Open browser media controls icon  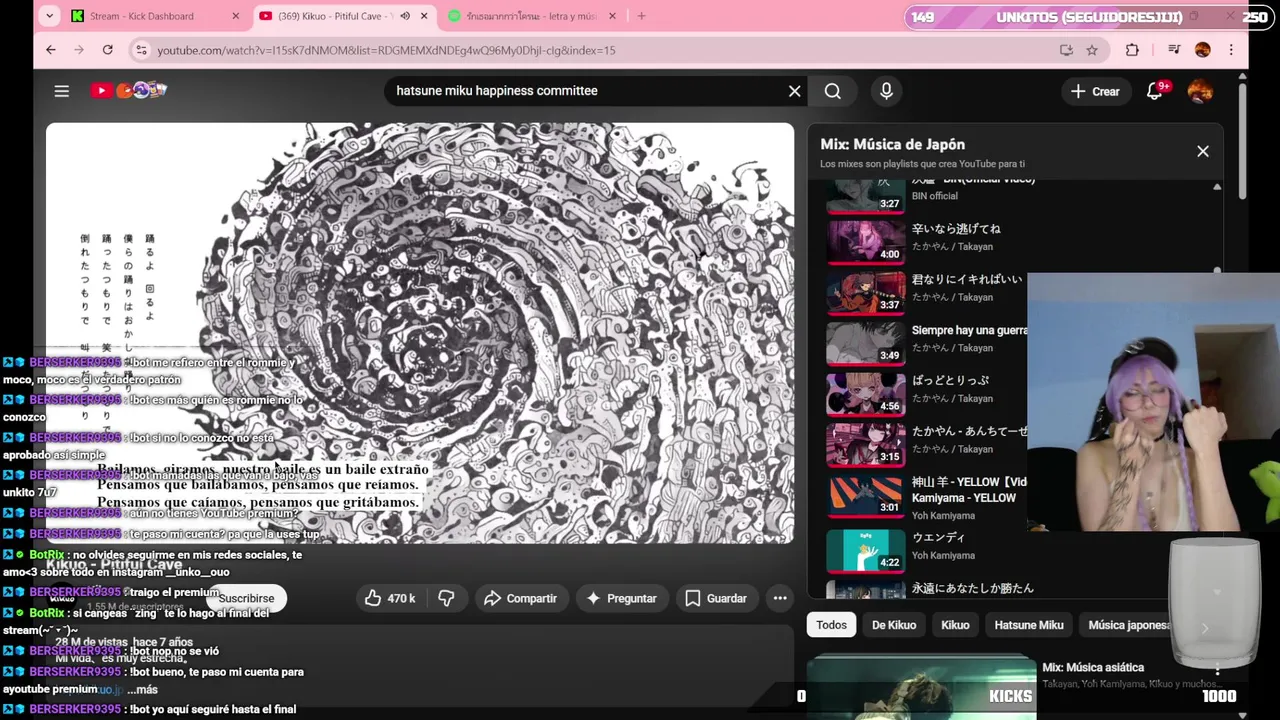point(1174,50)
